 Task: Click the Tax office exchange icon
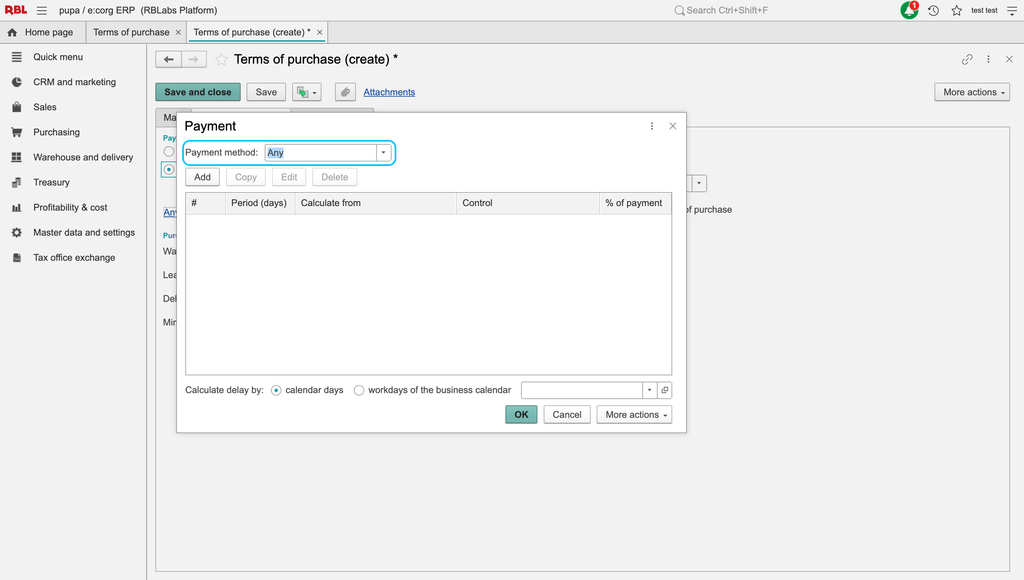(x=17, y=258)
